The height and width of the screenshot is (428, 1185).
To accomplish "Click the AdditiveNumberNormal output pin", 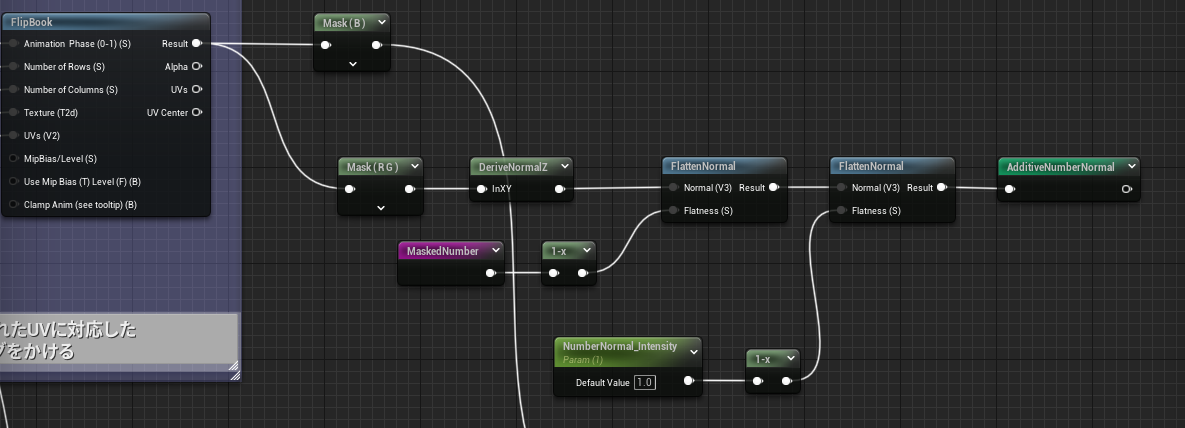I will pyautogui.click(x=1127, y=189).
